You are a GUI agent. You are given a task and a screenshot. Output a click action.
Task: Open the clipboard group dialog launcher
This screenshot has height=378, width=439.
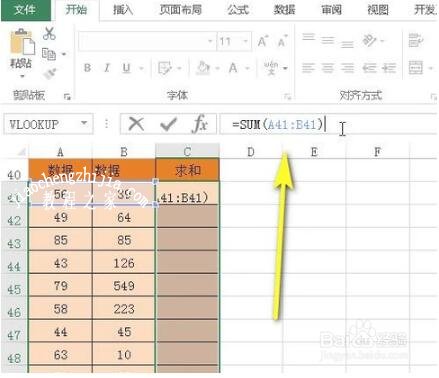pos(67,97)
